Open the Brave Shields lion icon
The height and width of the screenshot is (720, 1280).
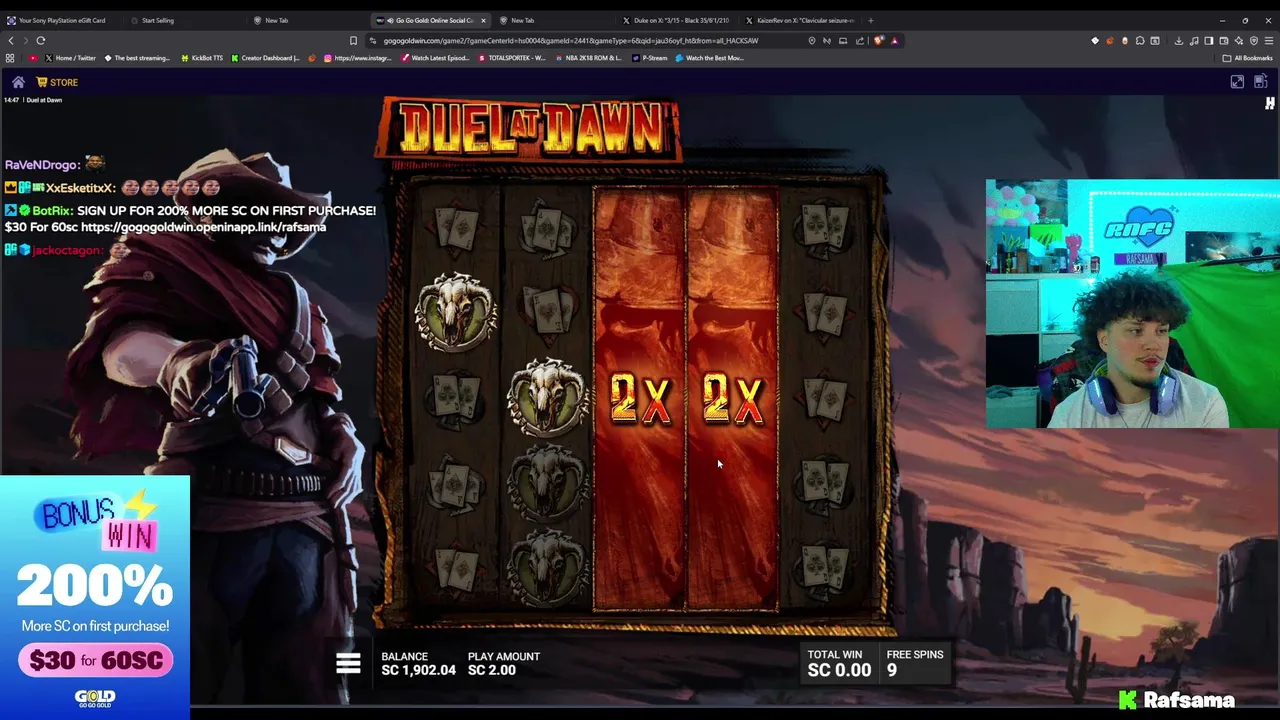coord(878,41)
